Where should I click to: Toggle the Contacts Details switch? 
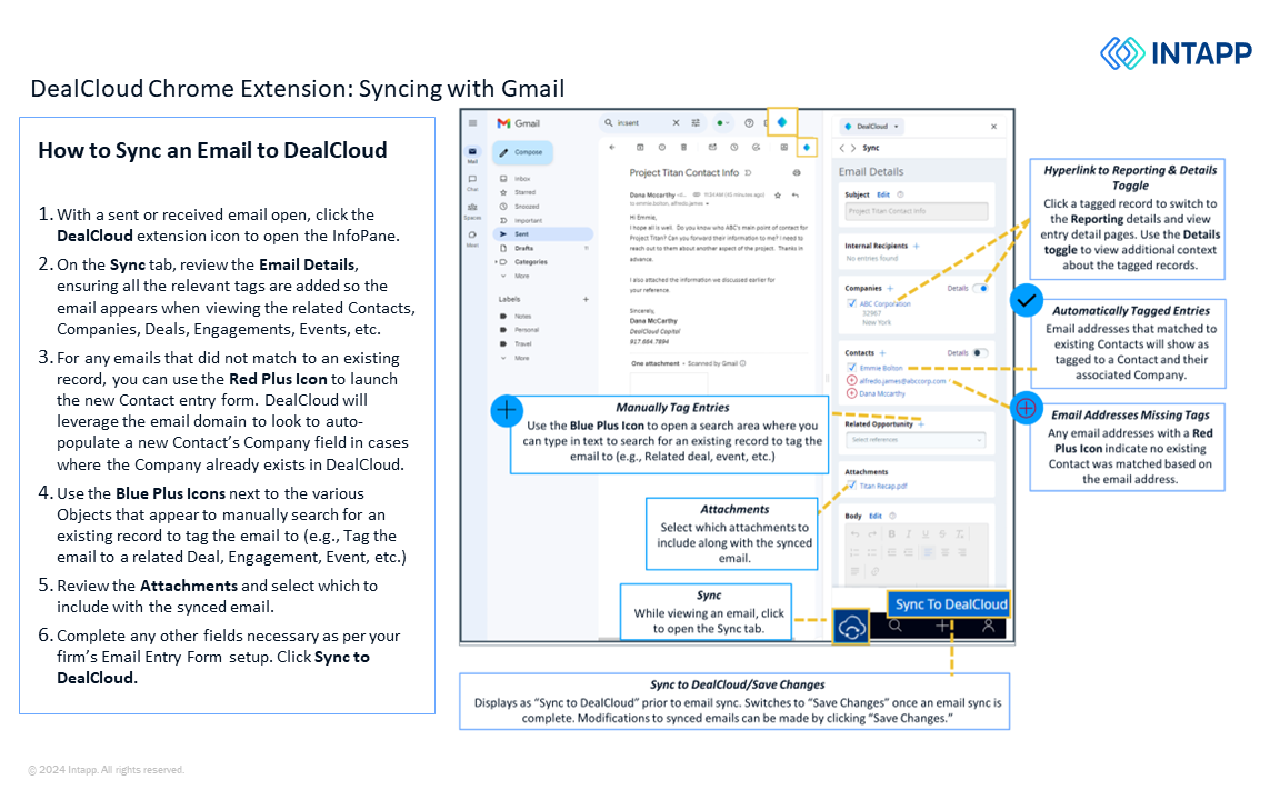[x=980, y=353]
